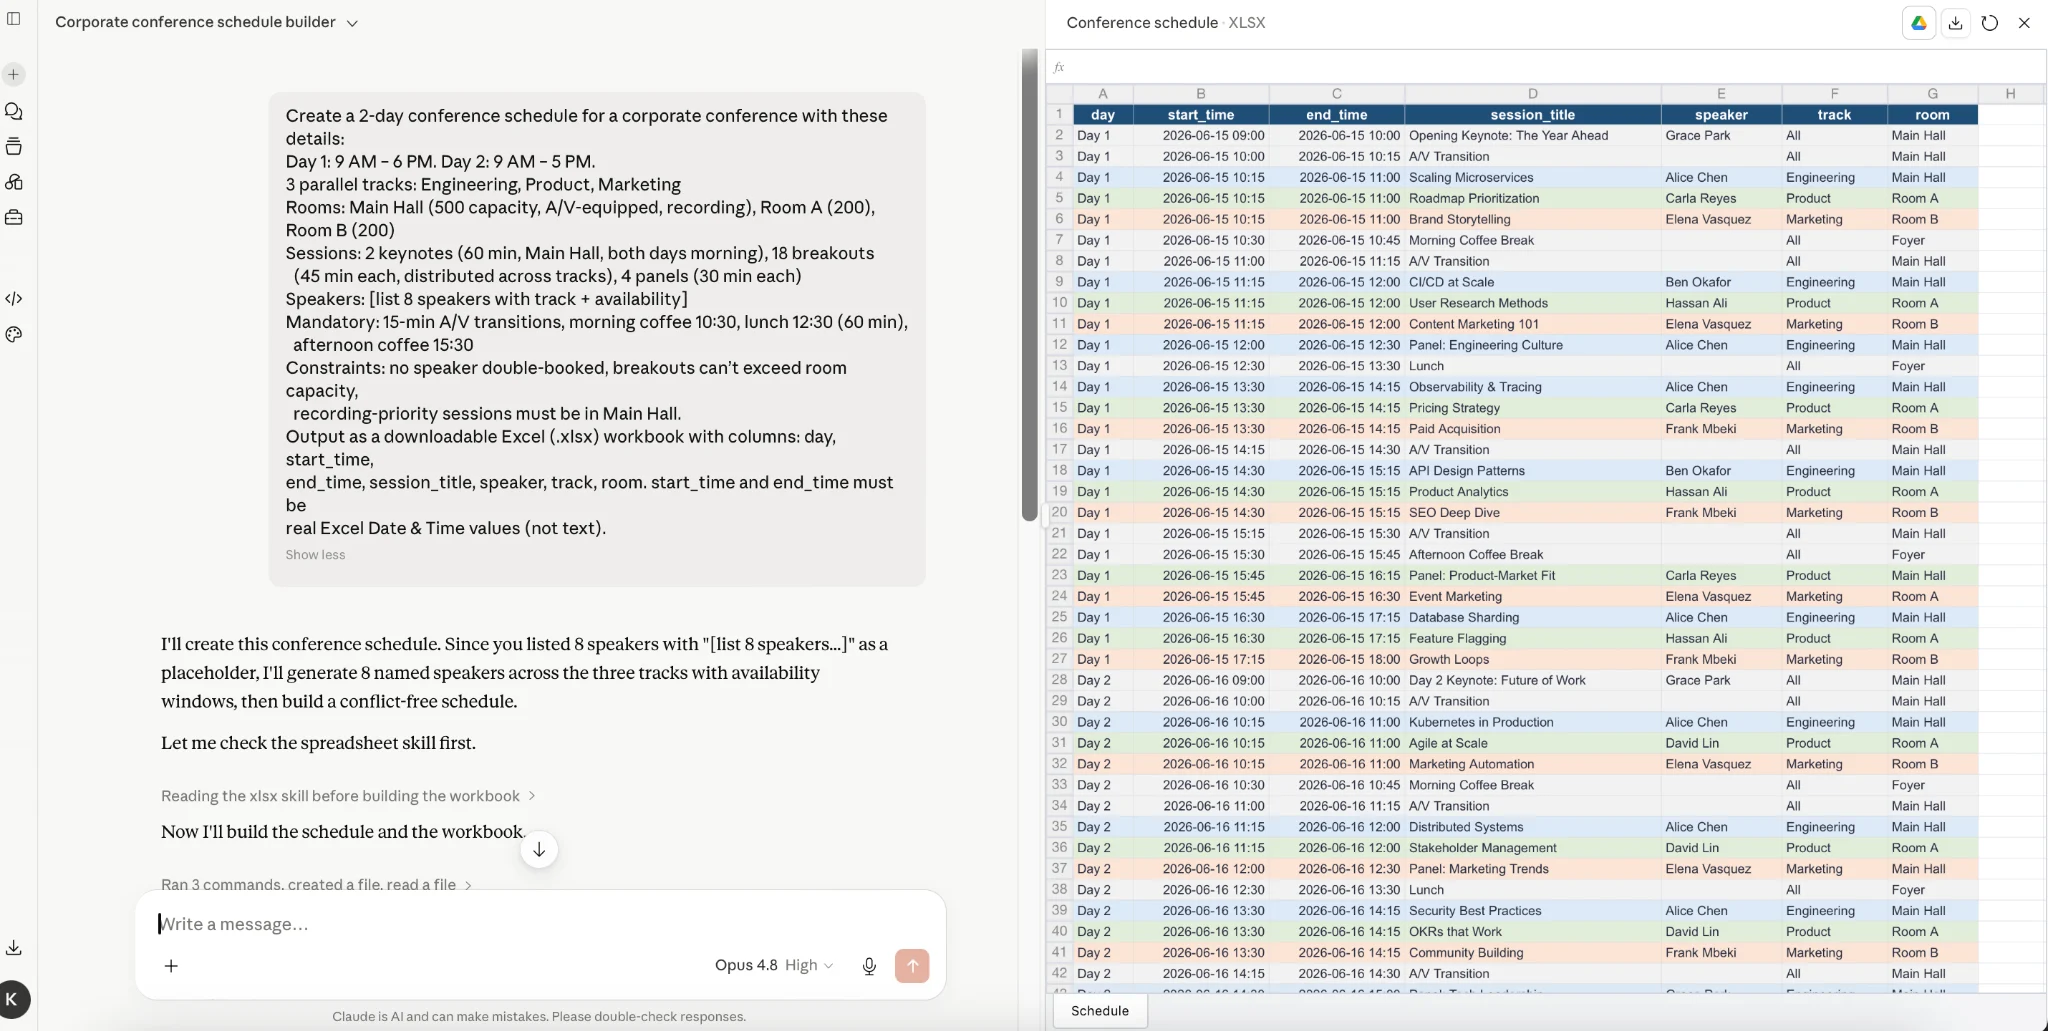Select 'Stakeholder Management' cell
2048x1031 pixels.
(1532, 848)
